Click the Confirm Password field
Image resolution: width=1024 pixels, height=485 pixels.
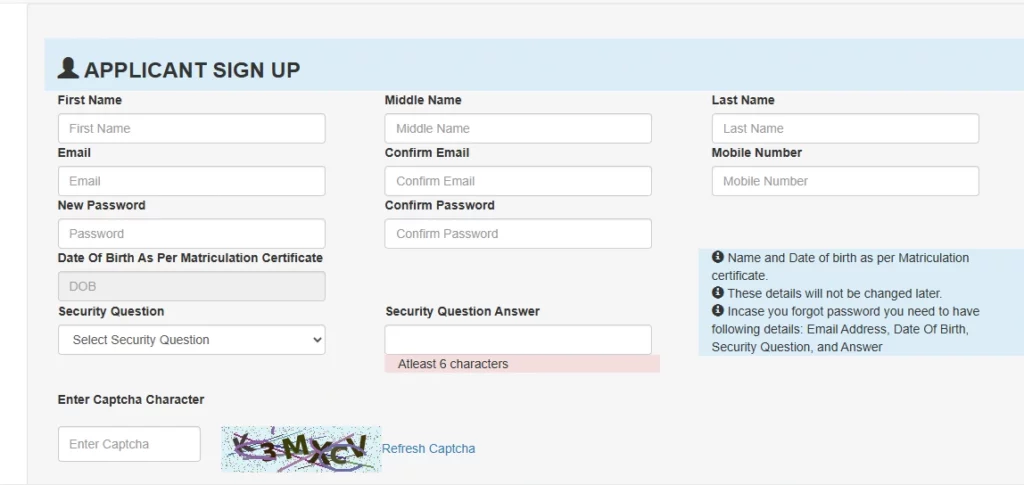518,234
